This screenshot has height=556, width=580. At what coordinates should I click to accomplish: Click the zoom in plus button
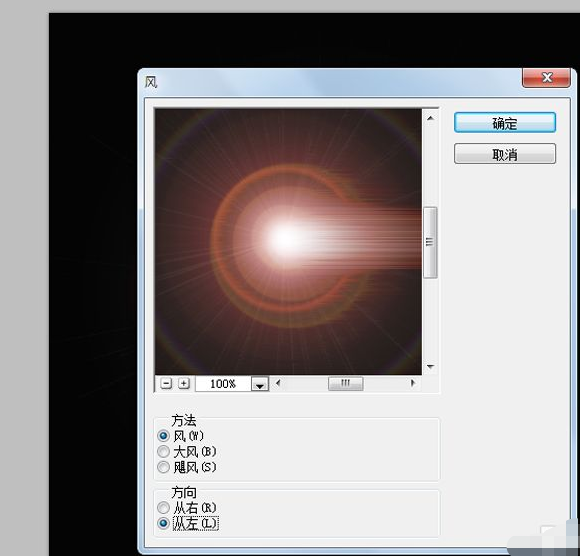[x=183, y=383]
